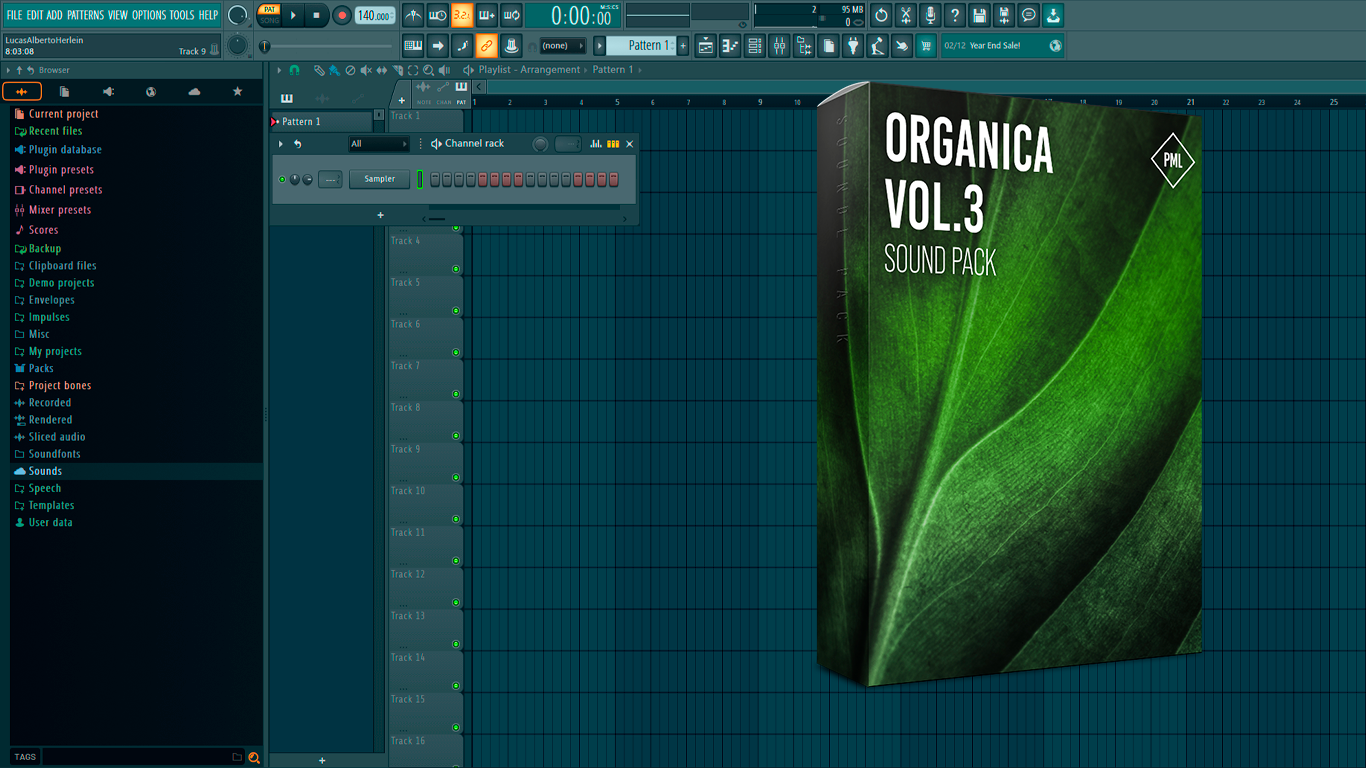Image resolution: width=1366 pixels, height=768 pixels.
Task: Click the microphone one-click recording icon
Action: point(930,15)
